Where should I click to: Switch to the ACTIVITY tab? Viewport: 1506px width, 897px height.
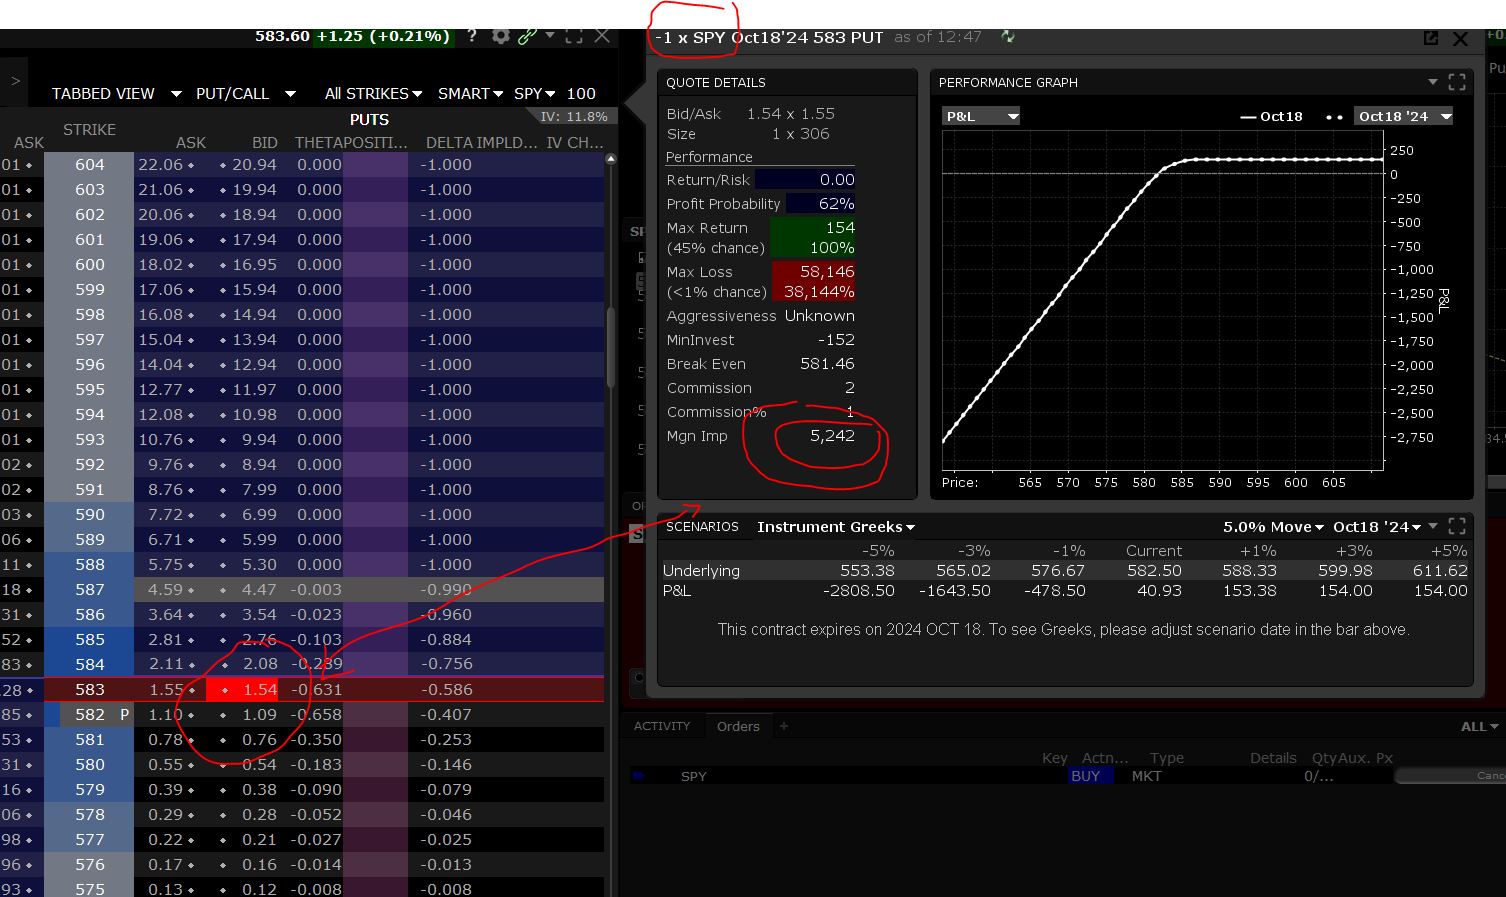tap(662, 726)
